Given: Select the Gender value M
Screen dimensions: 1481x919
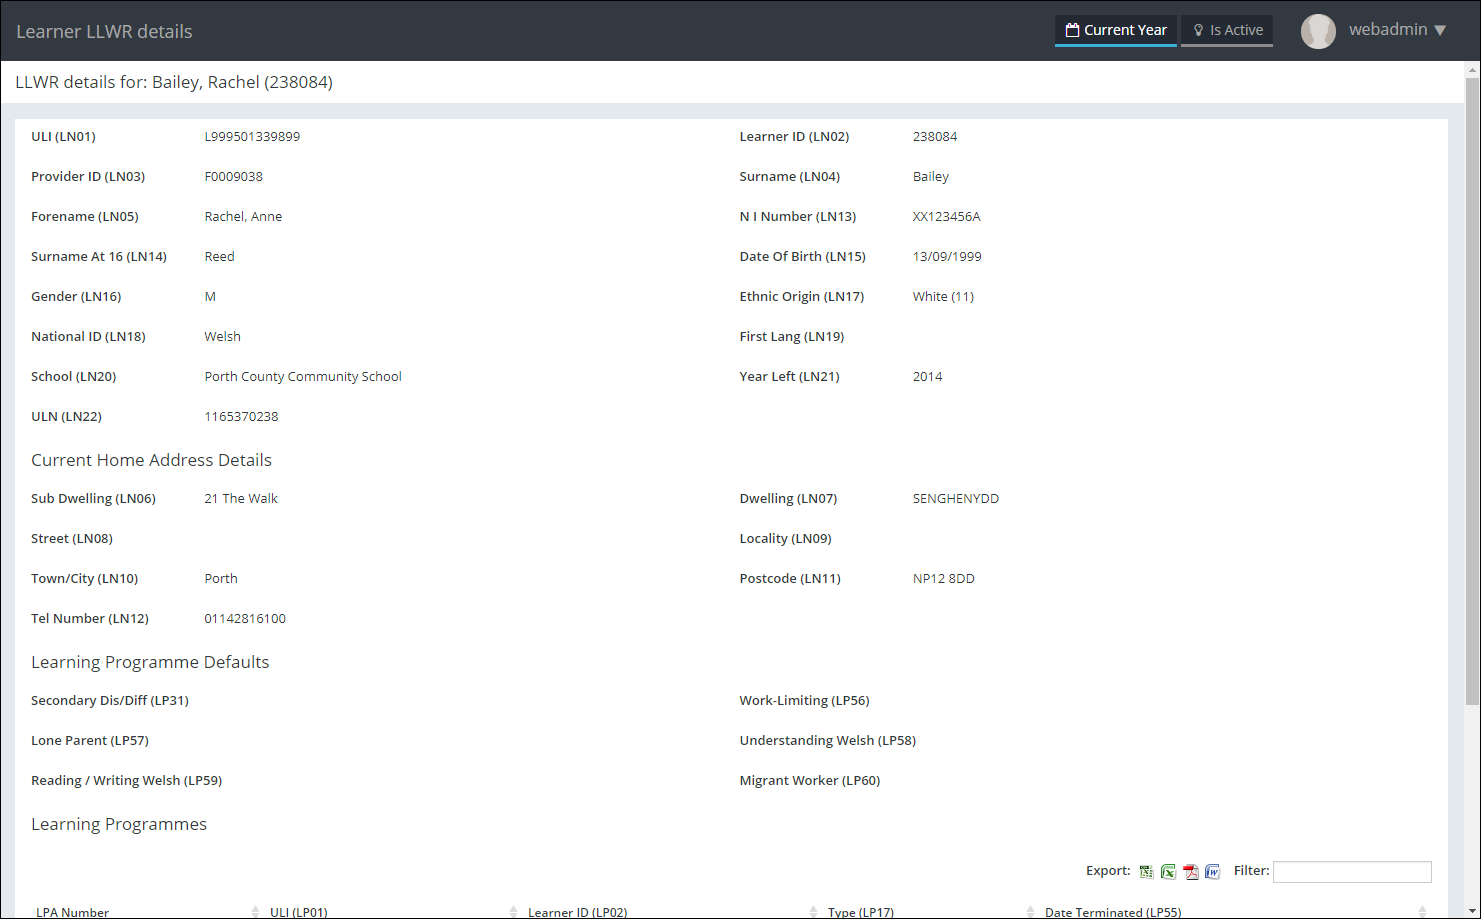Looking at the screenshot, I should pos(210,297).
